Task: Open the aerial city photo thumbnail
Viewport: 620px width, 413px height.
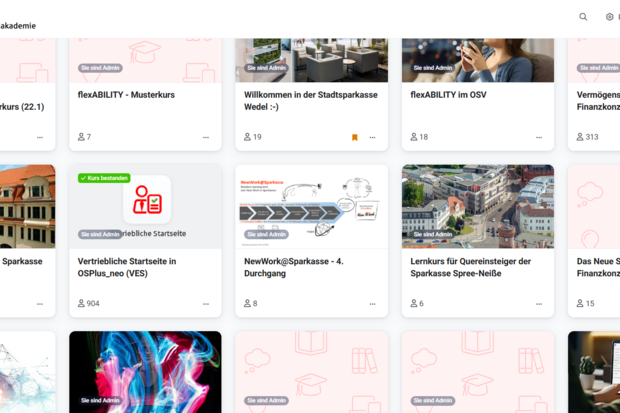Action: [x=478, y=206]
